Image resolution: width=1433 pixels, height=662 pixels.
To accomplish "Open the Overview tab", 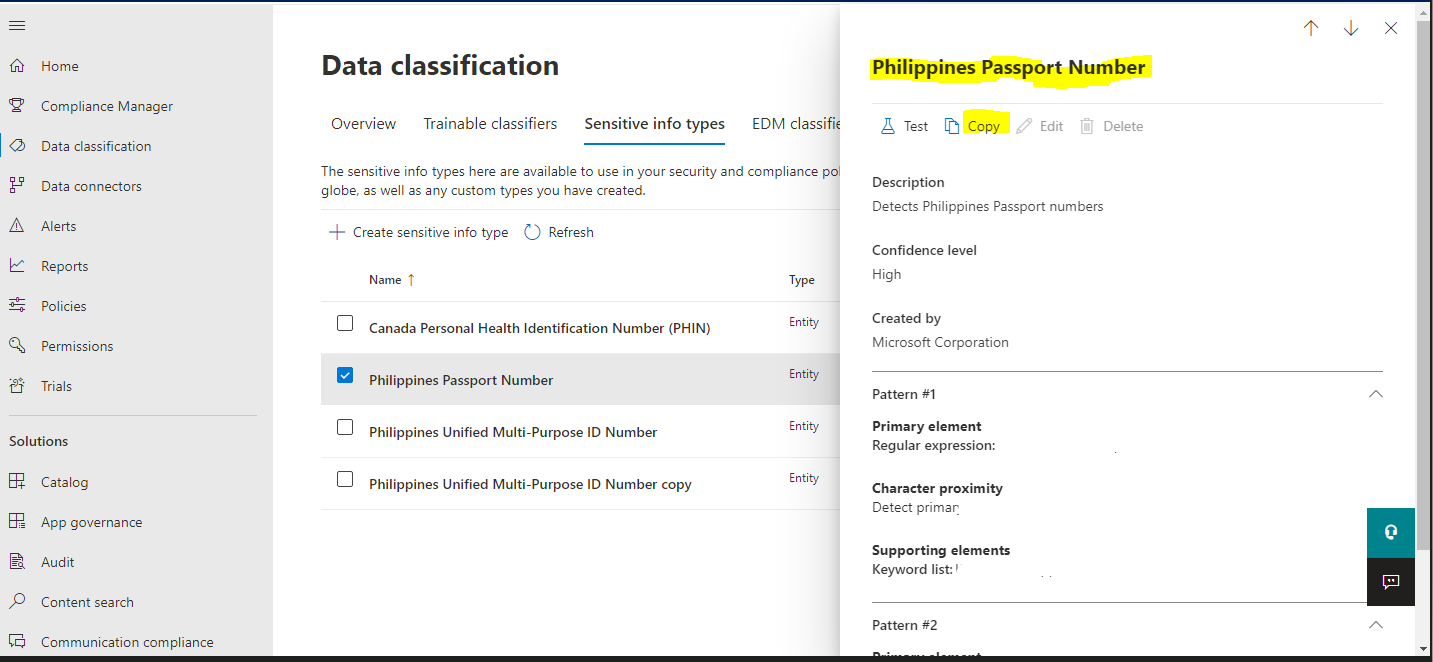I will tap(363, 123).
